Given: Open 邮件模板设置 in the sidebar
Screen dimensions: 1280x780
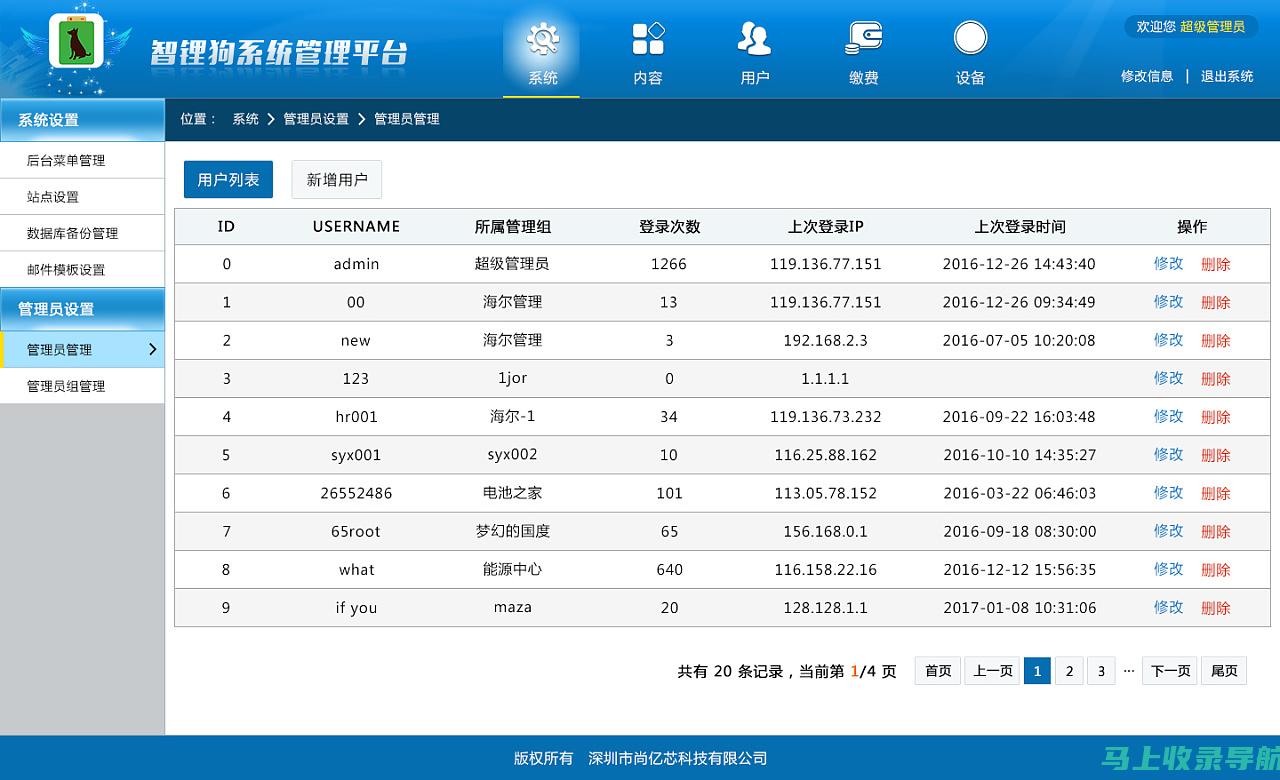Looking at the screenshot, I should click(x=82, y=269).
